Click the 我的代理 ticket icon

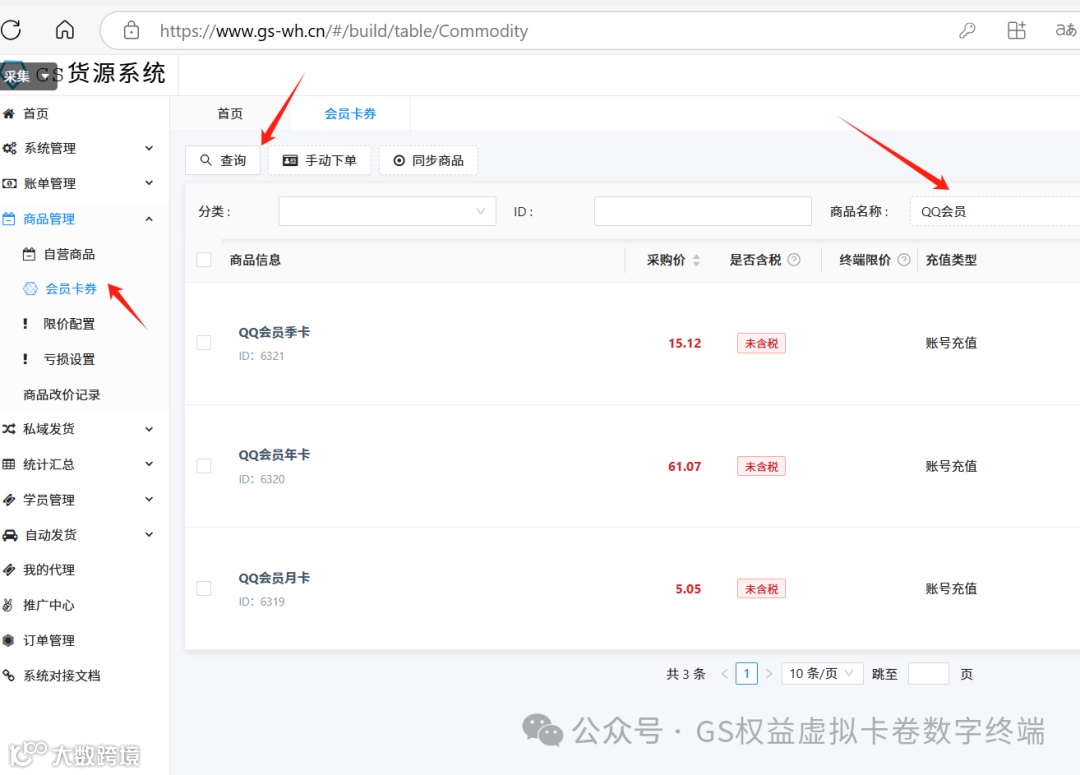tap(9, 570)
